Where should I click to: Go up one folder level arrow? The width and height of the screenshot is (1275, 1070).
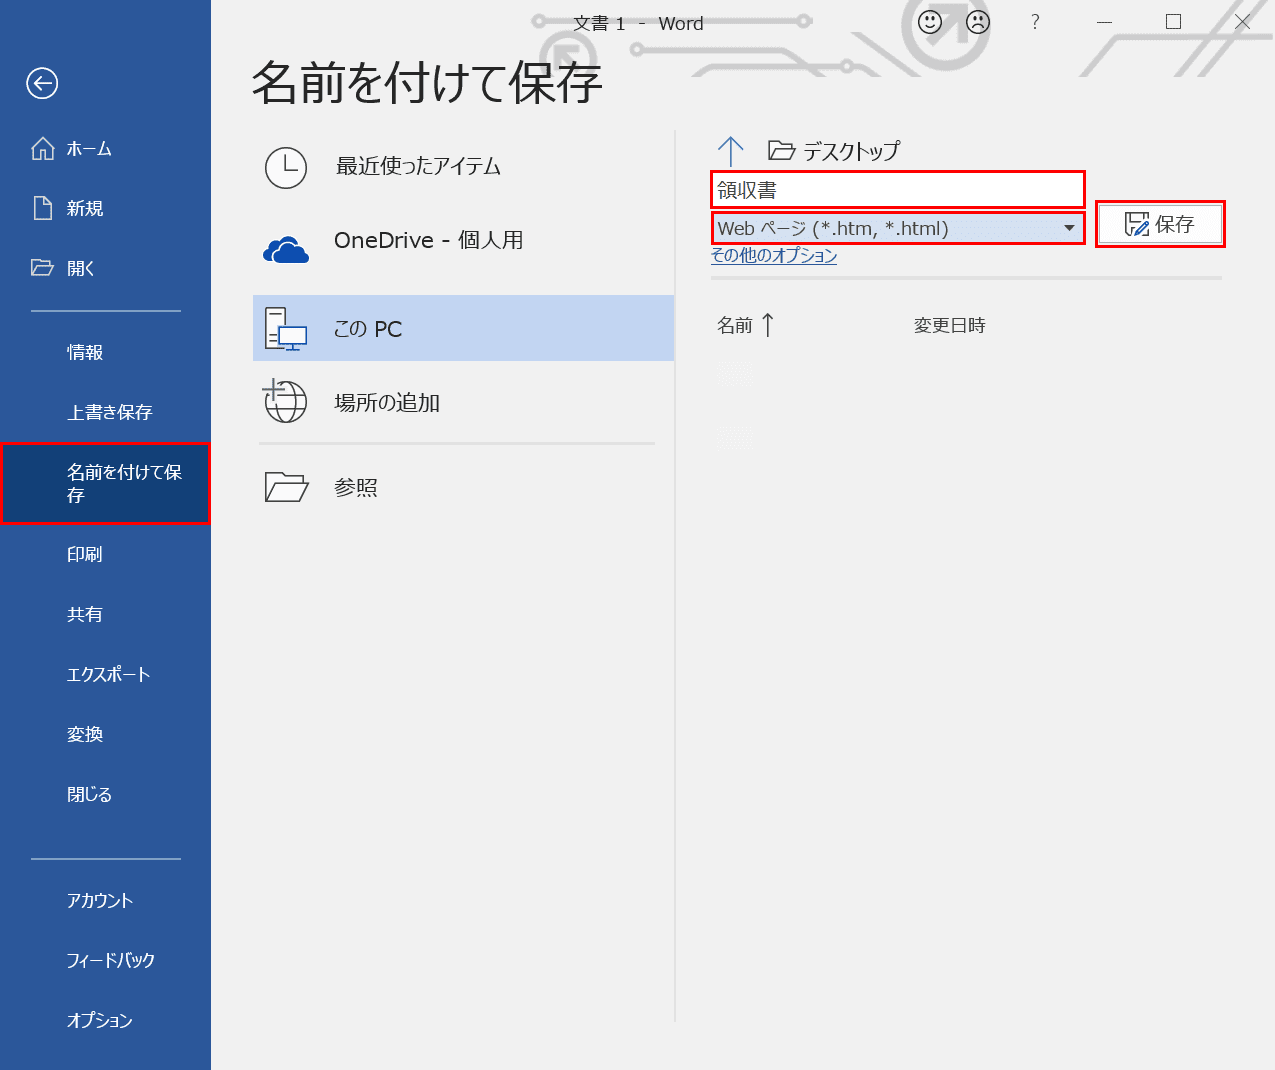(x=731, y=151)
